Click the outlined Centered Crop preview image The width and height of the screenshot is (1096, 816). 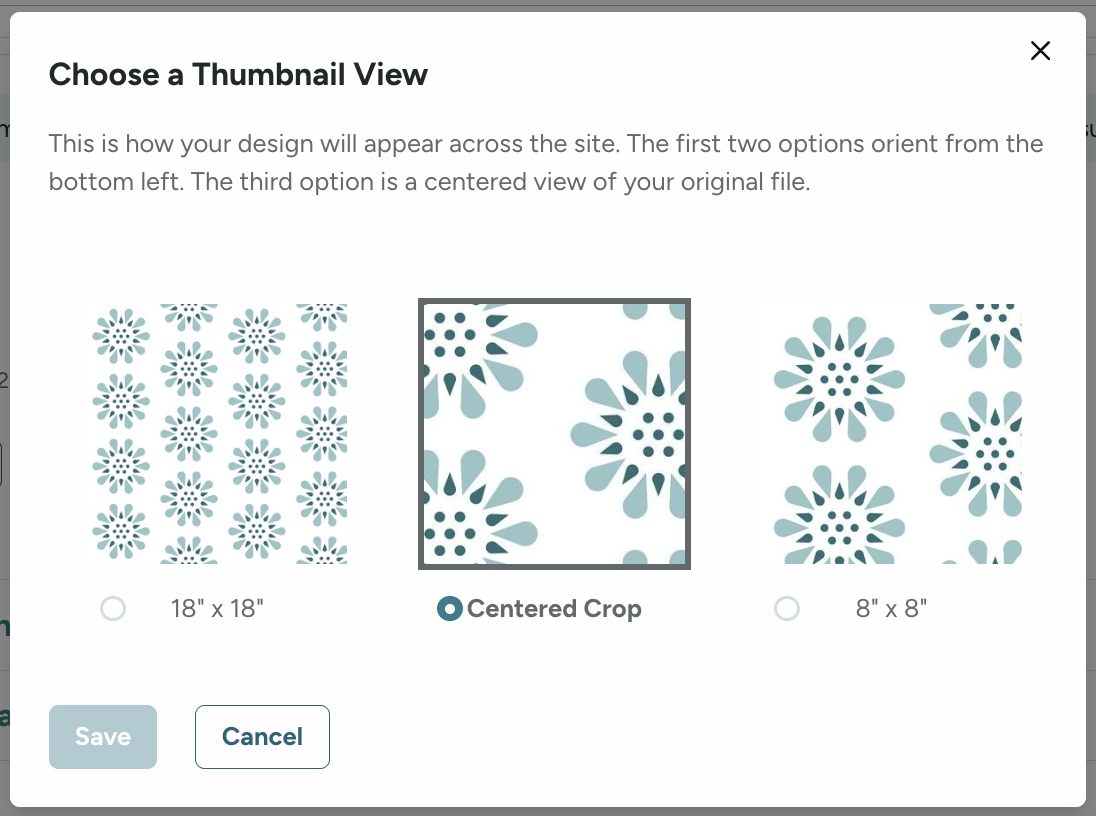555,433
